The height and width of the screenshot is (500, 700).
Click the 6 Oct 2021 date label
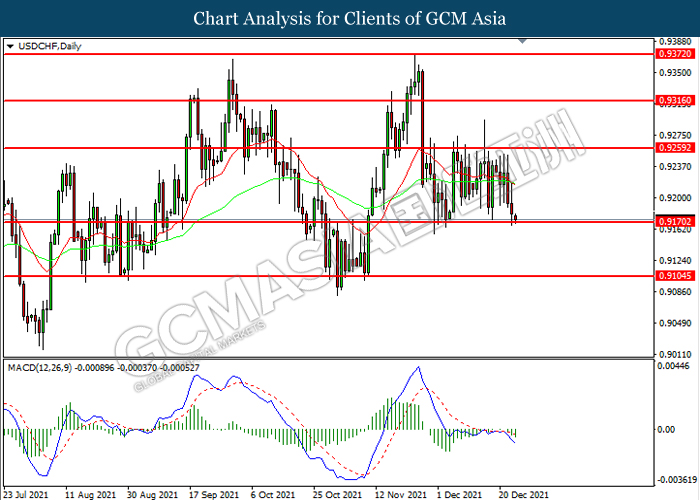(x=273, y=495)
